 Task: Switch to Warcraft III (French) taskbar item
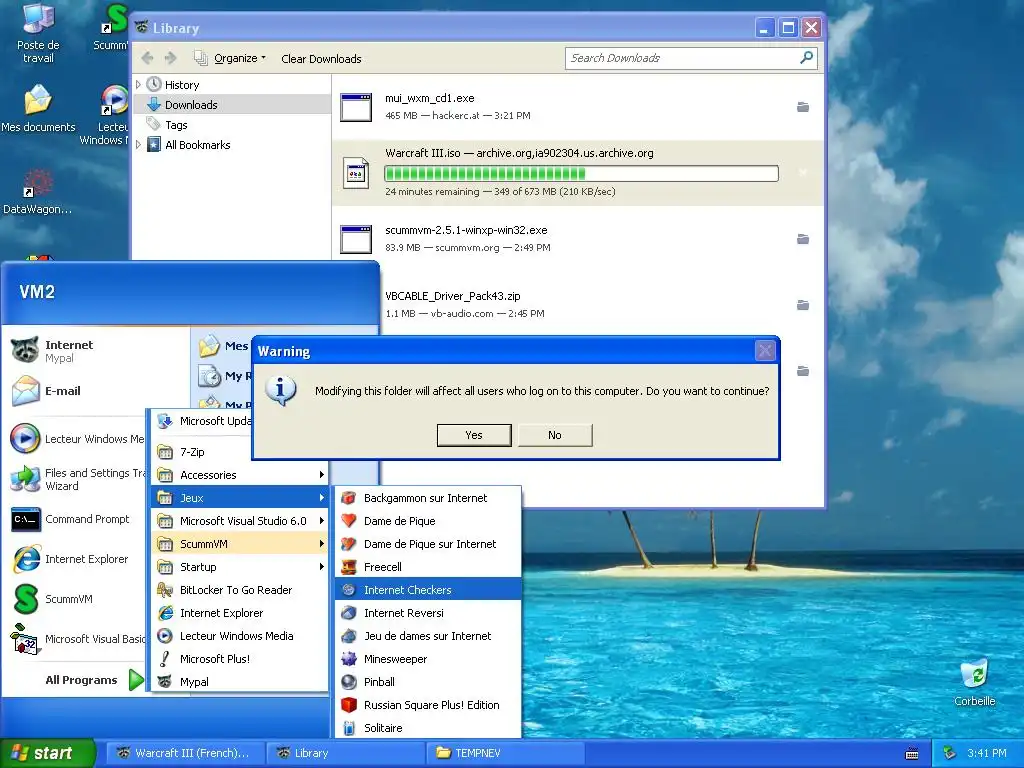coord(185,753)
